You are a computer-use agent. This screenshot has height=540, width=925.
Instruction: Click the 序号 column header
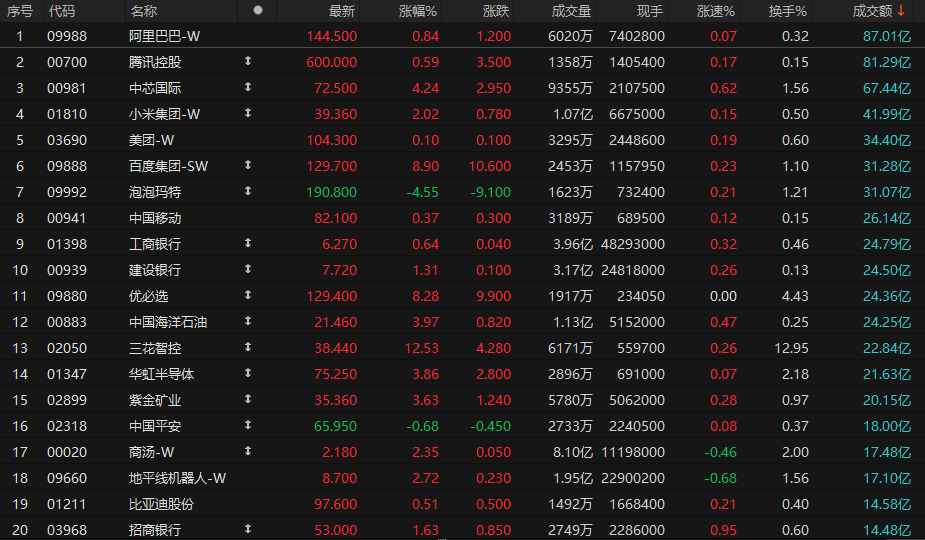click(19, 11)
